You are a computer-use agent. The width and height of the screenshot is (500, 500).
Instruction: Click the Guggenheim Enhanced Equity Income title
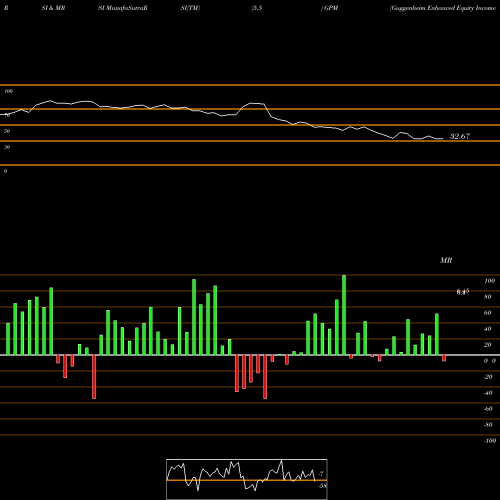pyautogui.click(x=443, y=8)
